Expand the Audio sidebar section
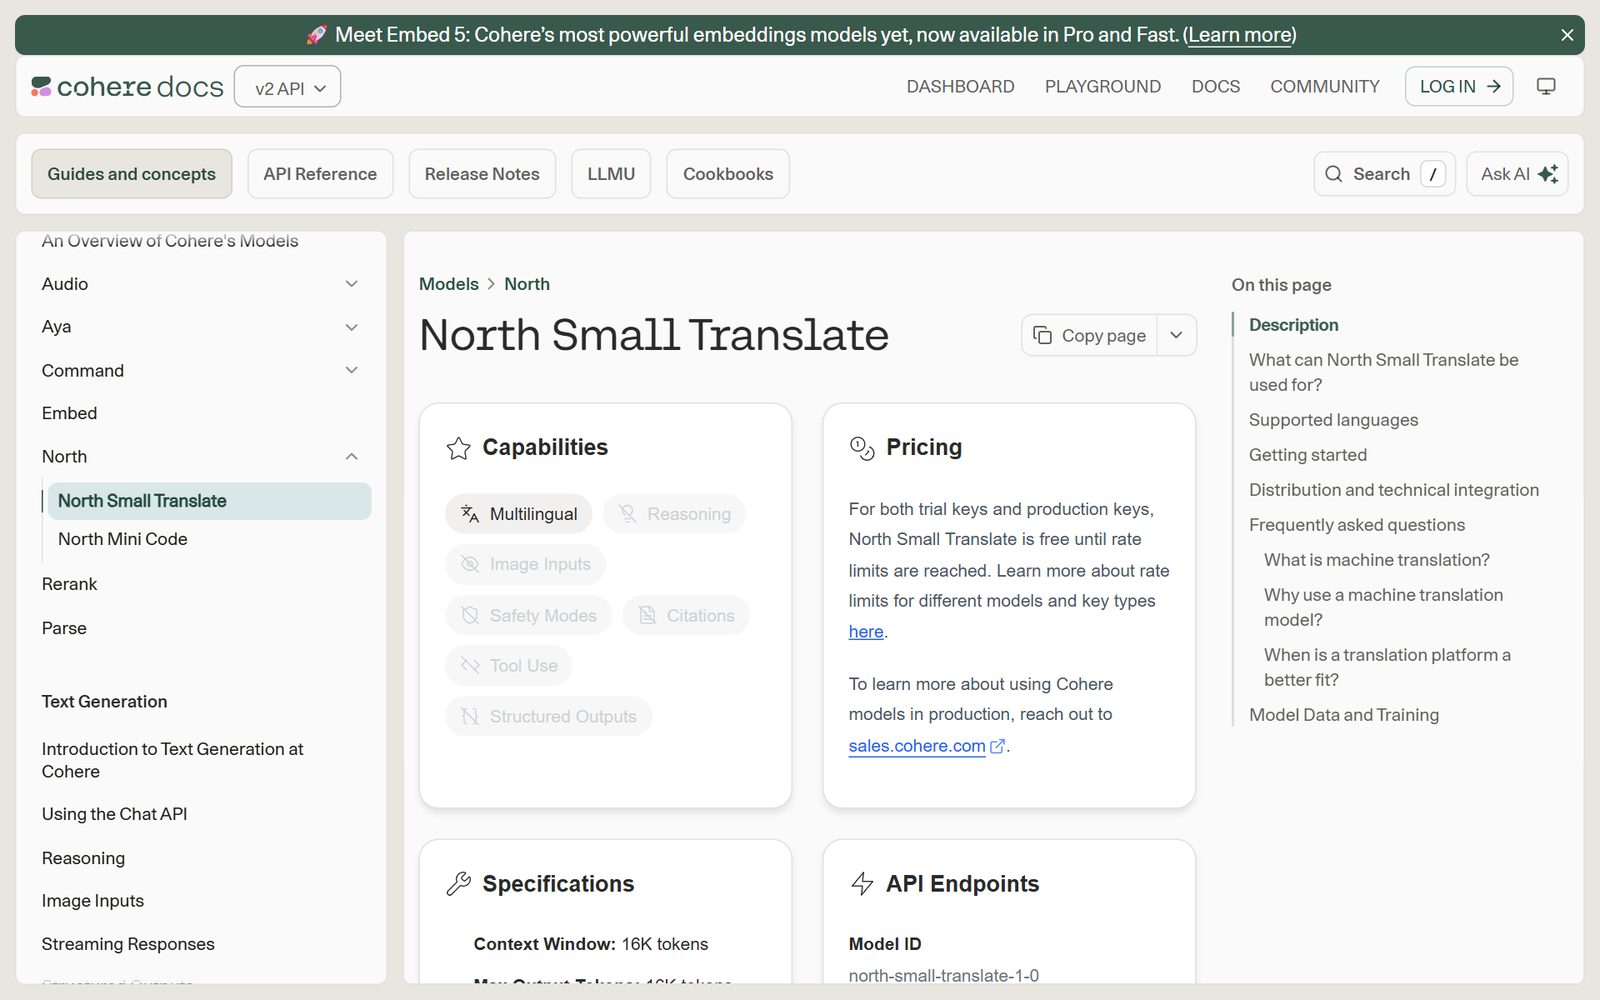The height and width of the screenshot is (1000, 1600). click(352, 284)
